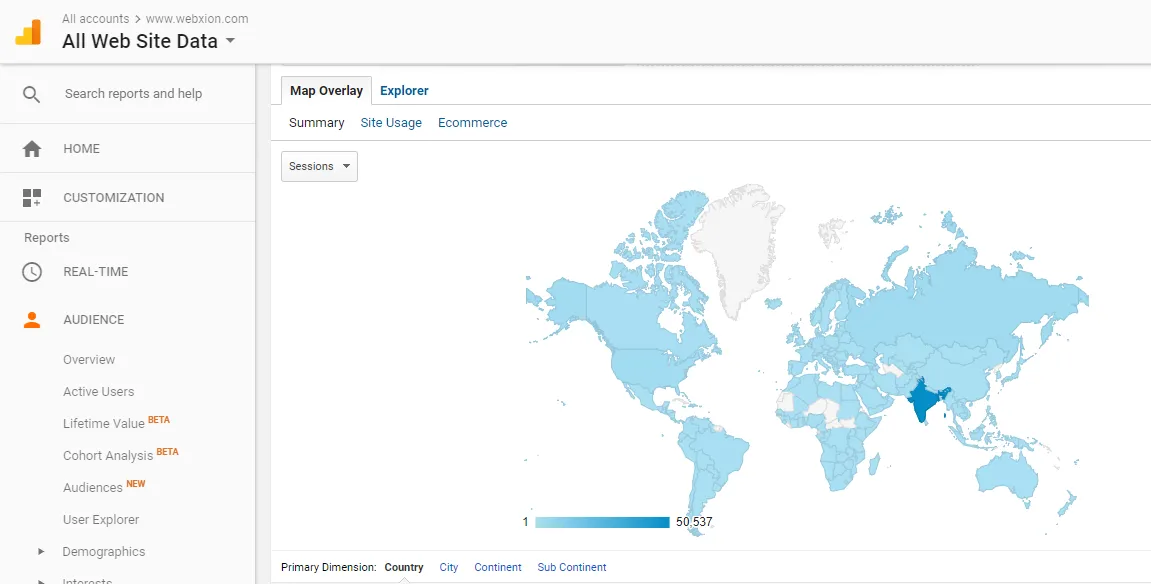Set primary dimension to City
This screenshot has width=1151, height=584.
click(x=449, y=567)
